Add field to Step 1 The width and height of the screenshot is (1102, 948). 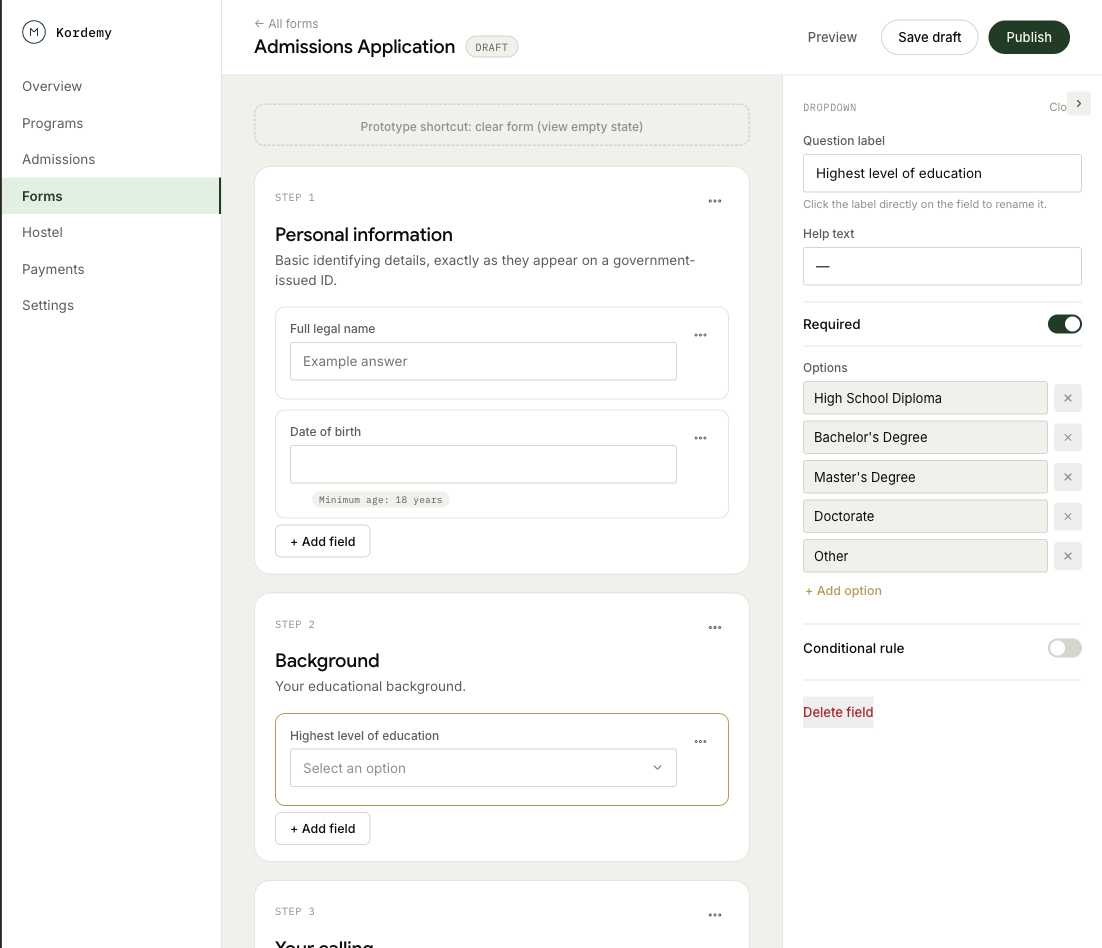pos(323,541)
